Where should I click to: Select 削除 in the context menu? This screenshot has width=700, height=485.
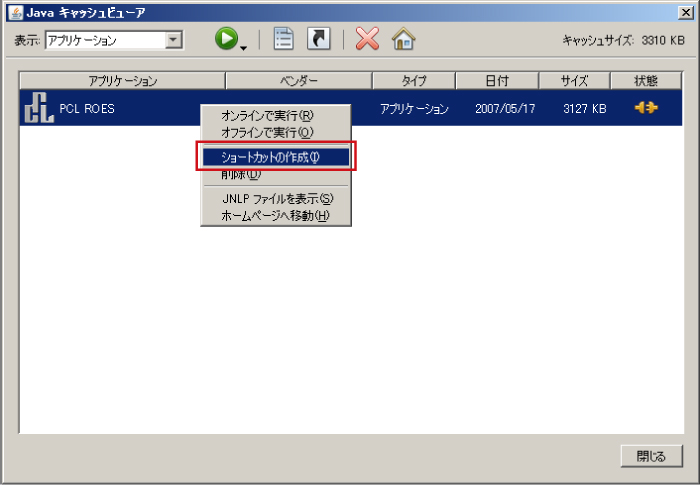tap(241, 175)
